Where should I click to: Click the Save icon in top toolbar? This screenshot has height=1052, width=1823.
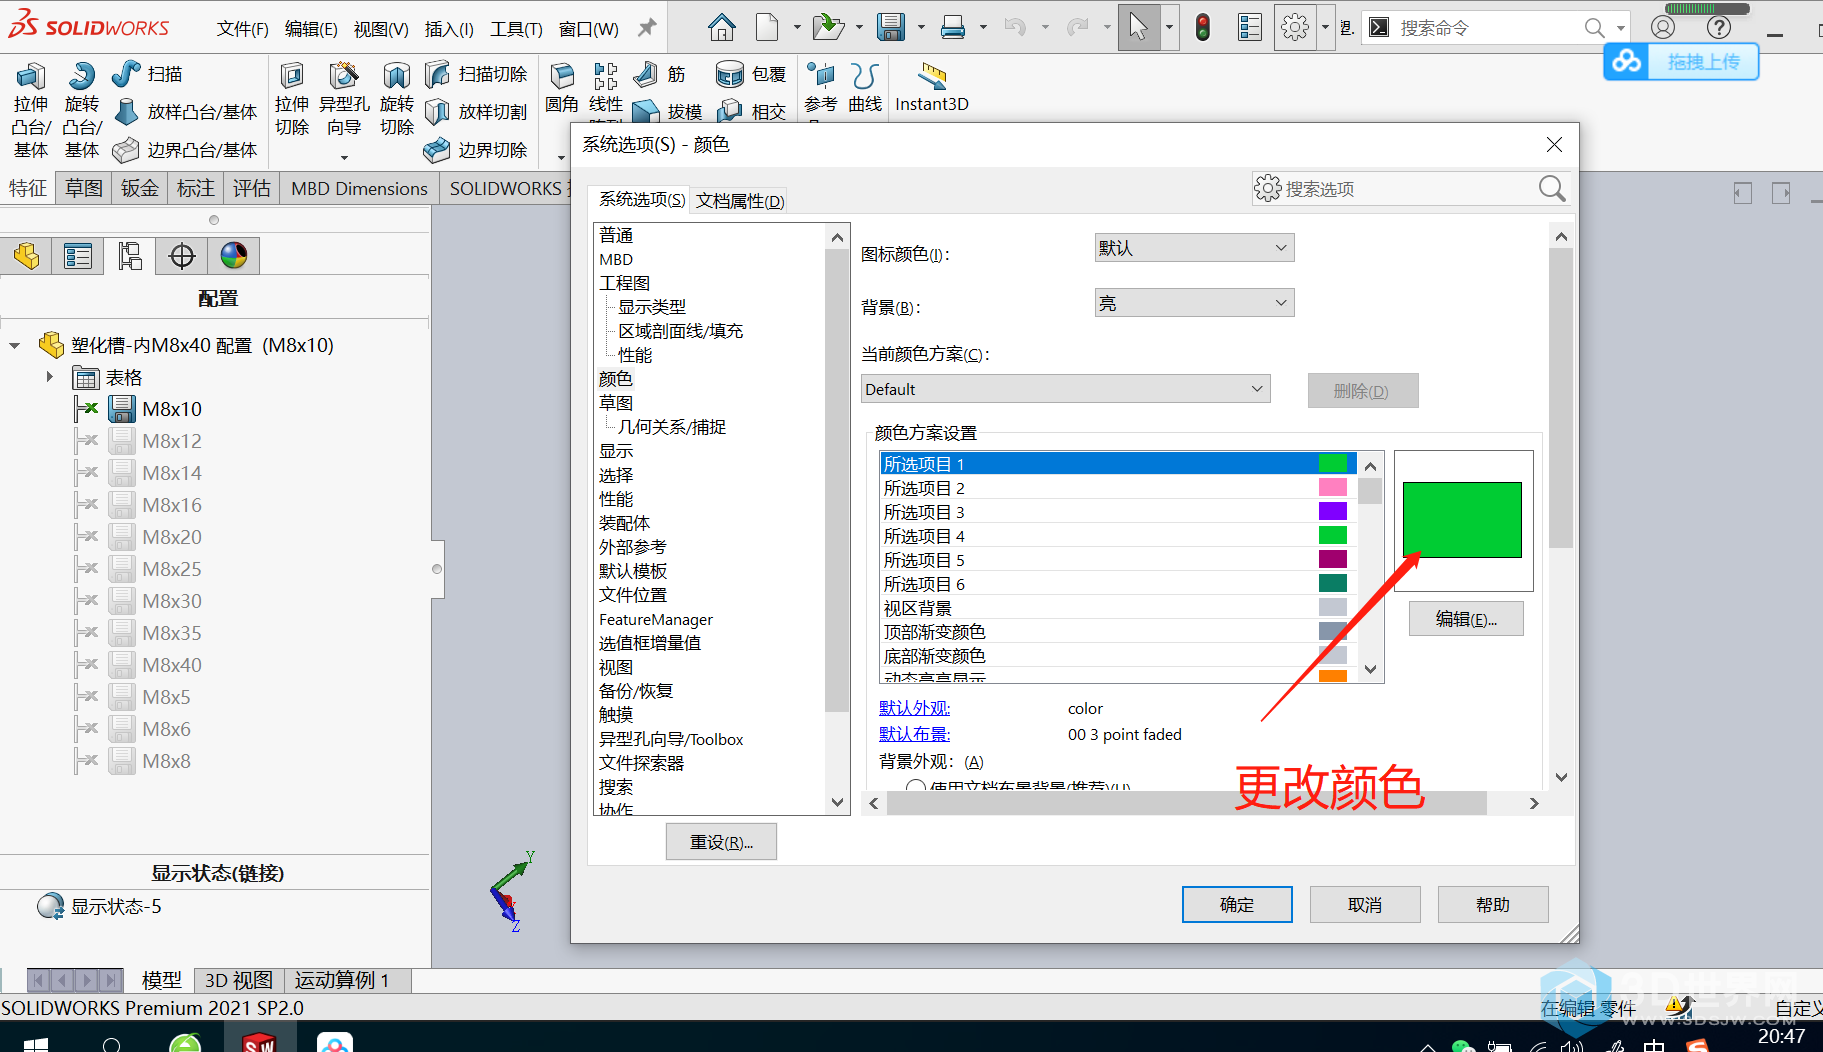(891, 27)
